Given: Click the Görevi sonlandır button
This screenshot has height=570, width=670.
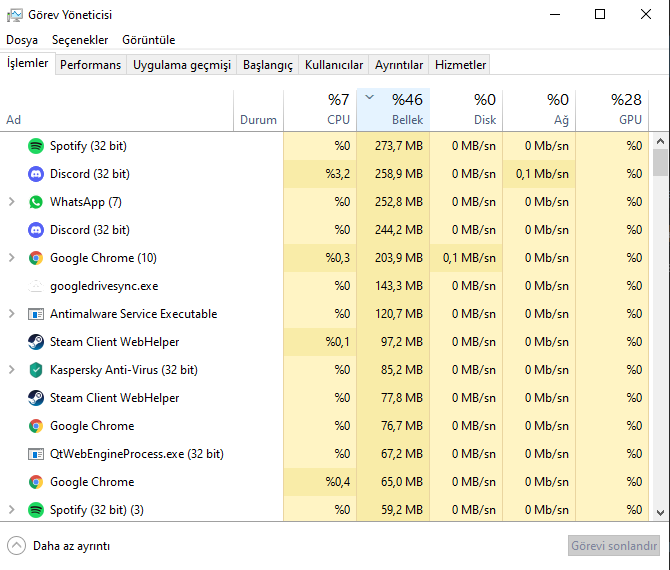Looking at the screenshot, I should [x=614, y=546].
